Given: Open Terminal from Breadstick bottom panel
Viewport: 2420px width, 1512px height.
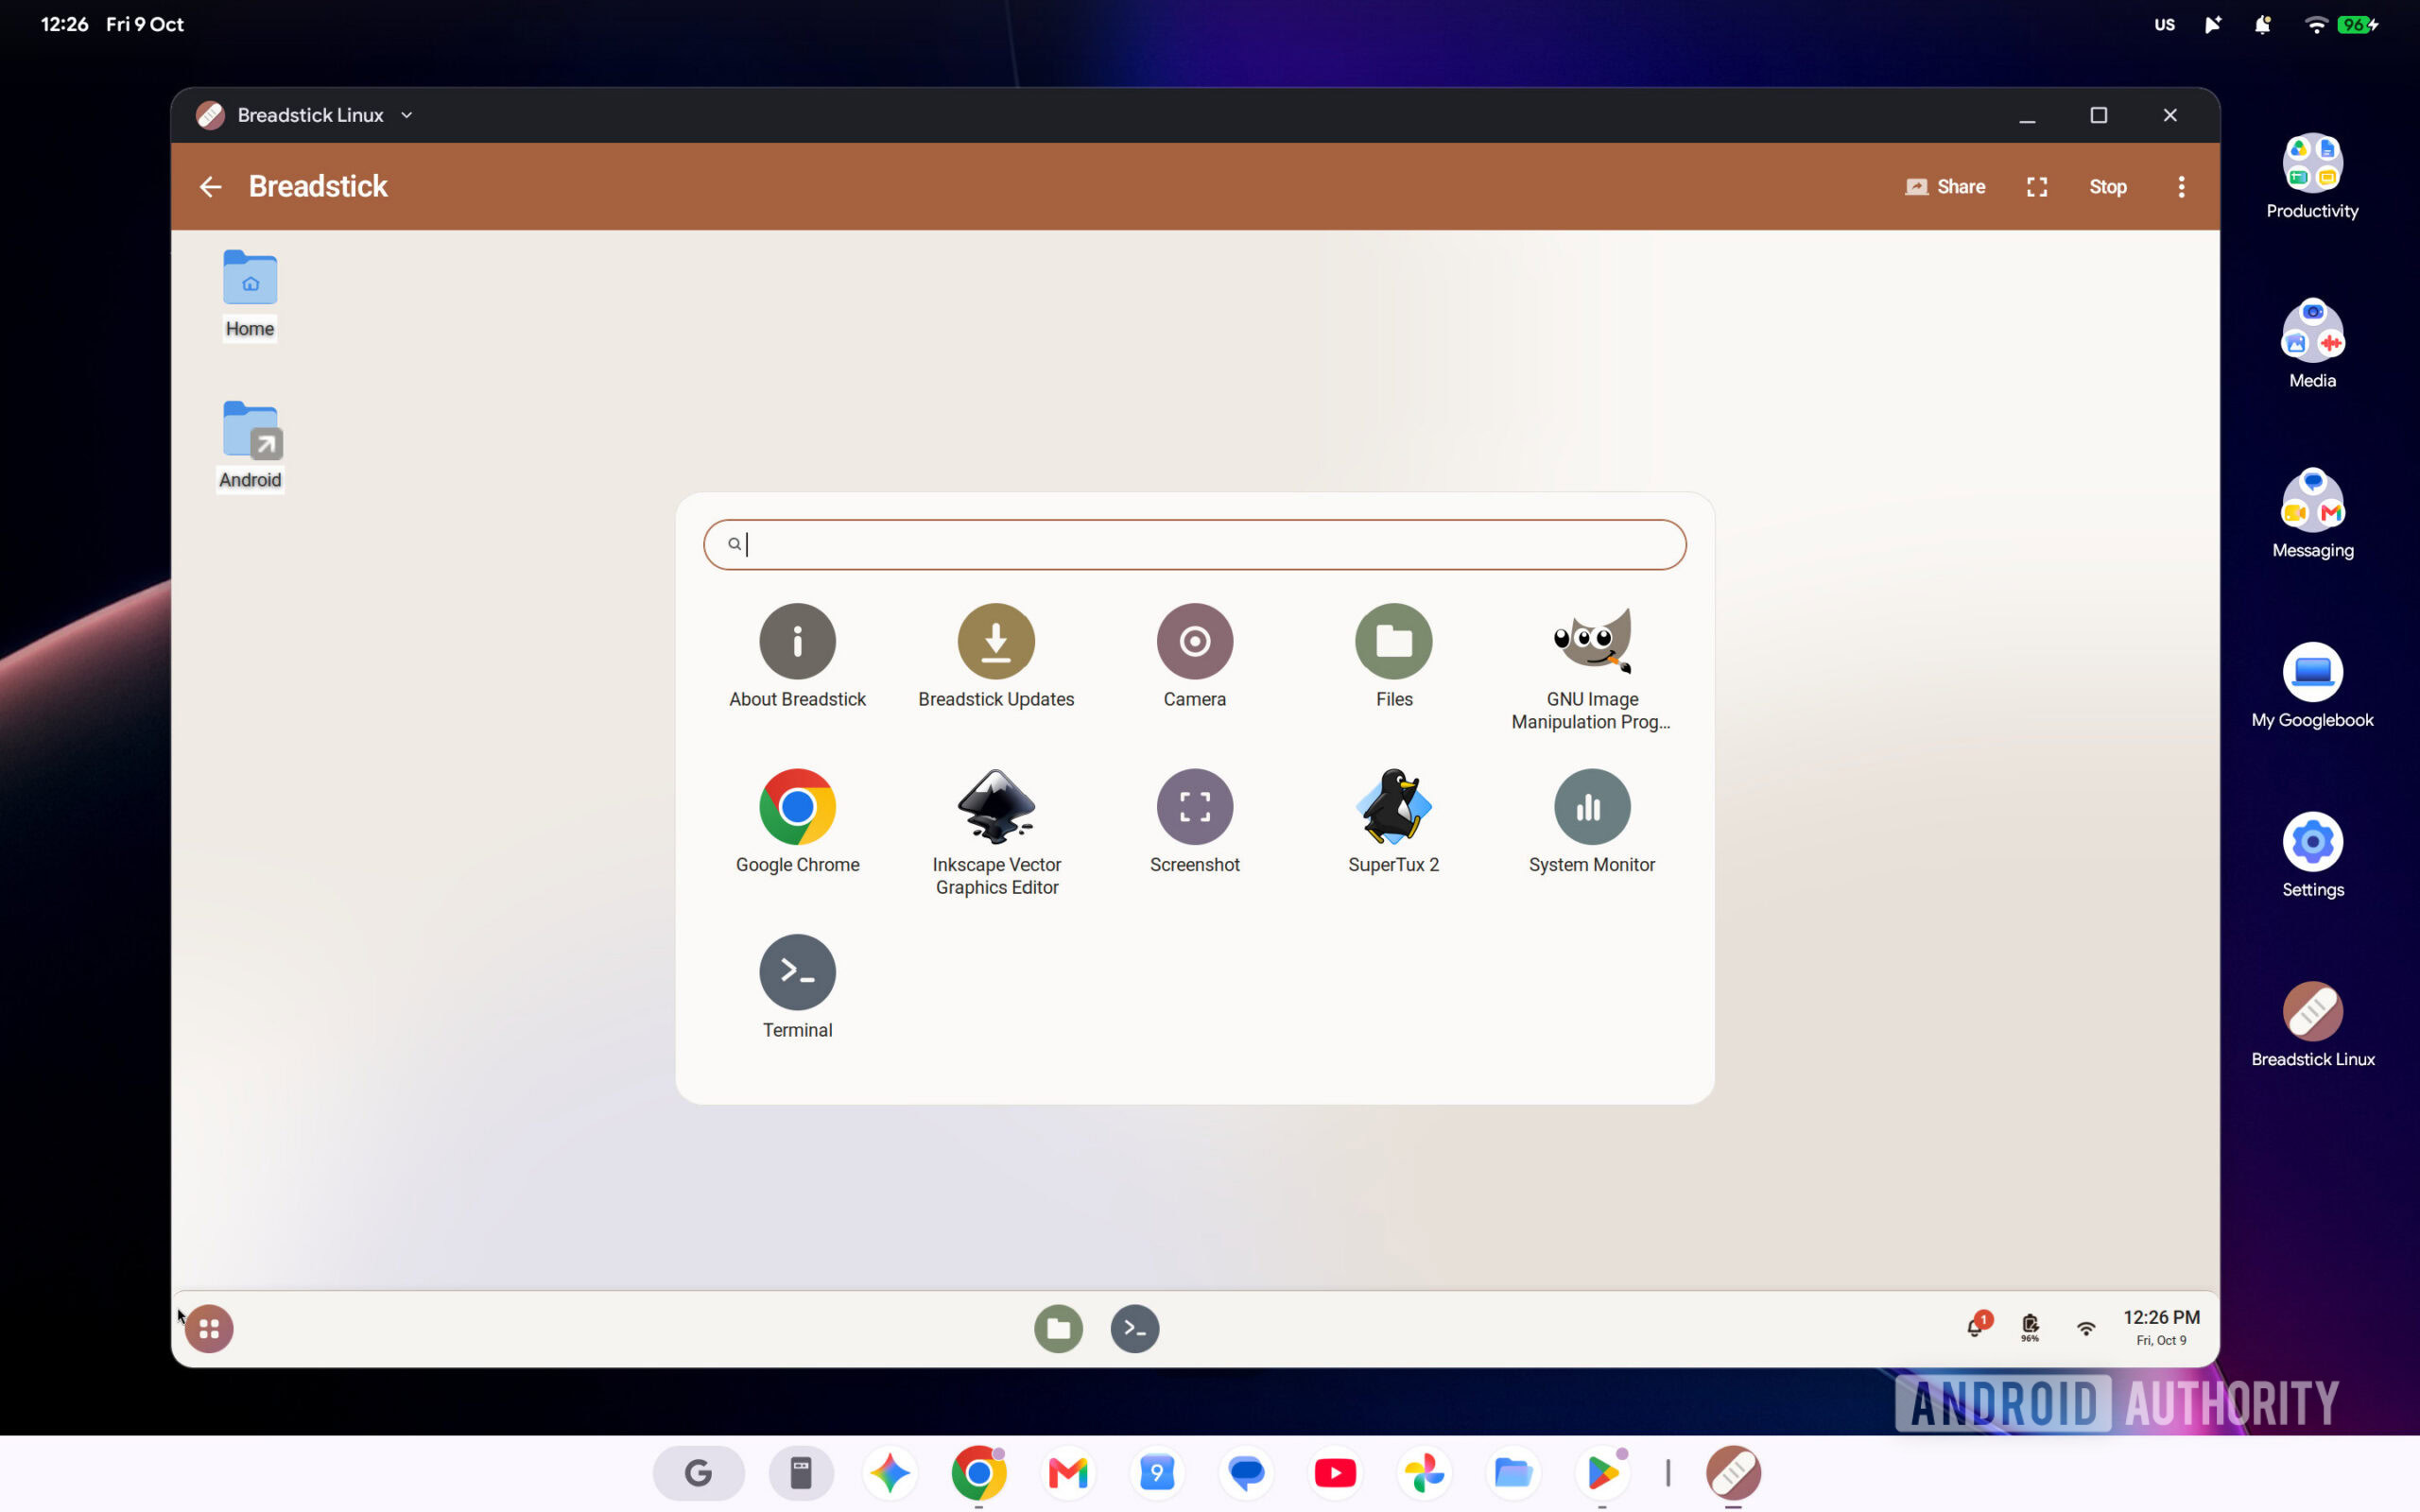Looking at the screenshot, I should (x=1134, y=1328).
